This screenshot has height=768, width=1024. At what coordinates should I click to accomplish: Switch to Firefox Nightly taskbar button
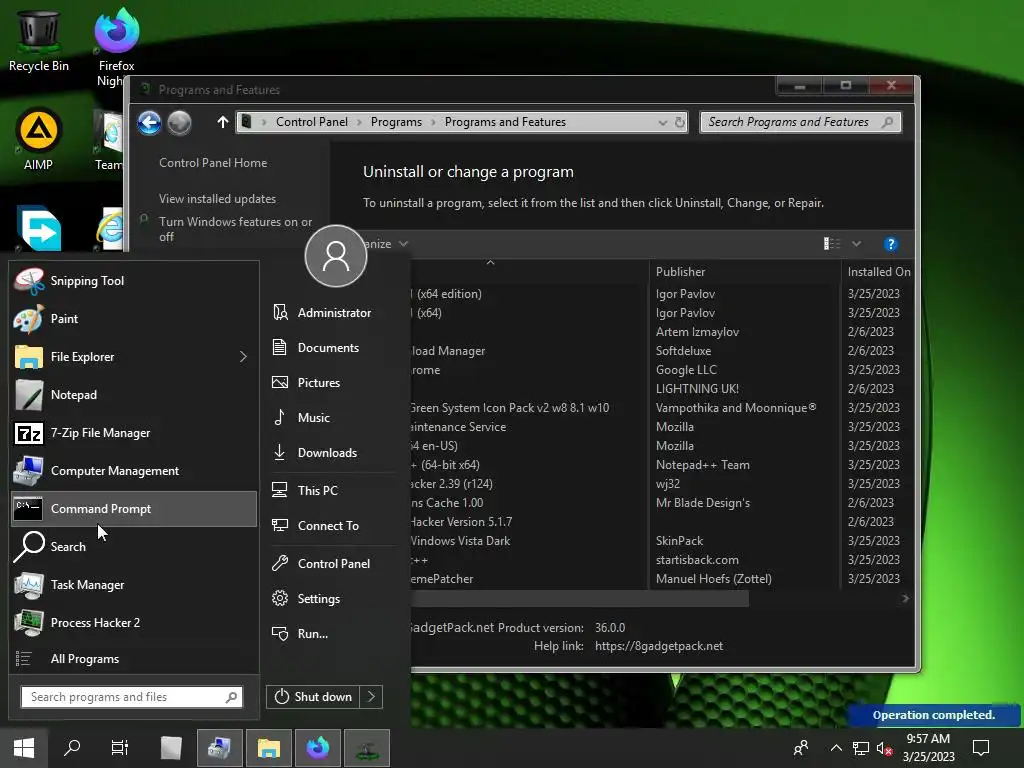tap(318, 748)
